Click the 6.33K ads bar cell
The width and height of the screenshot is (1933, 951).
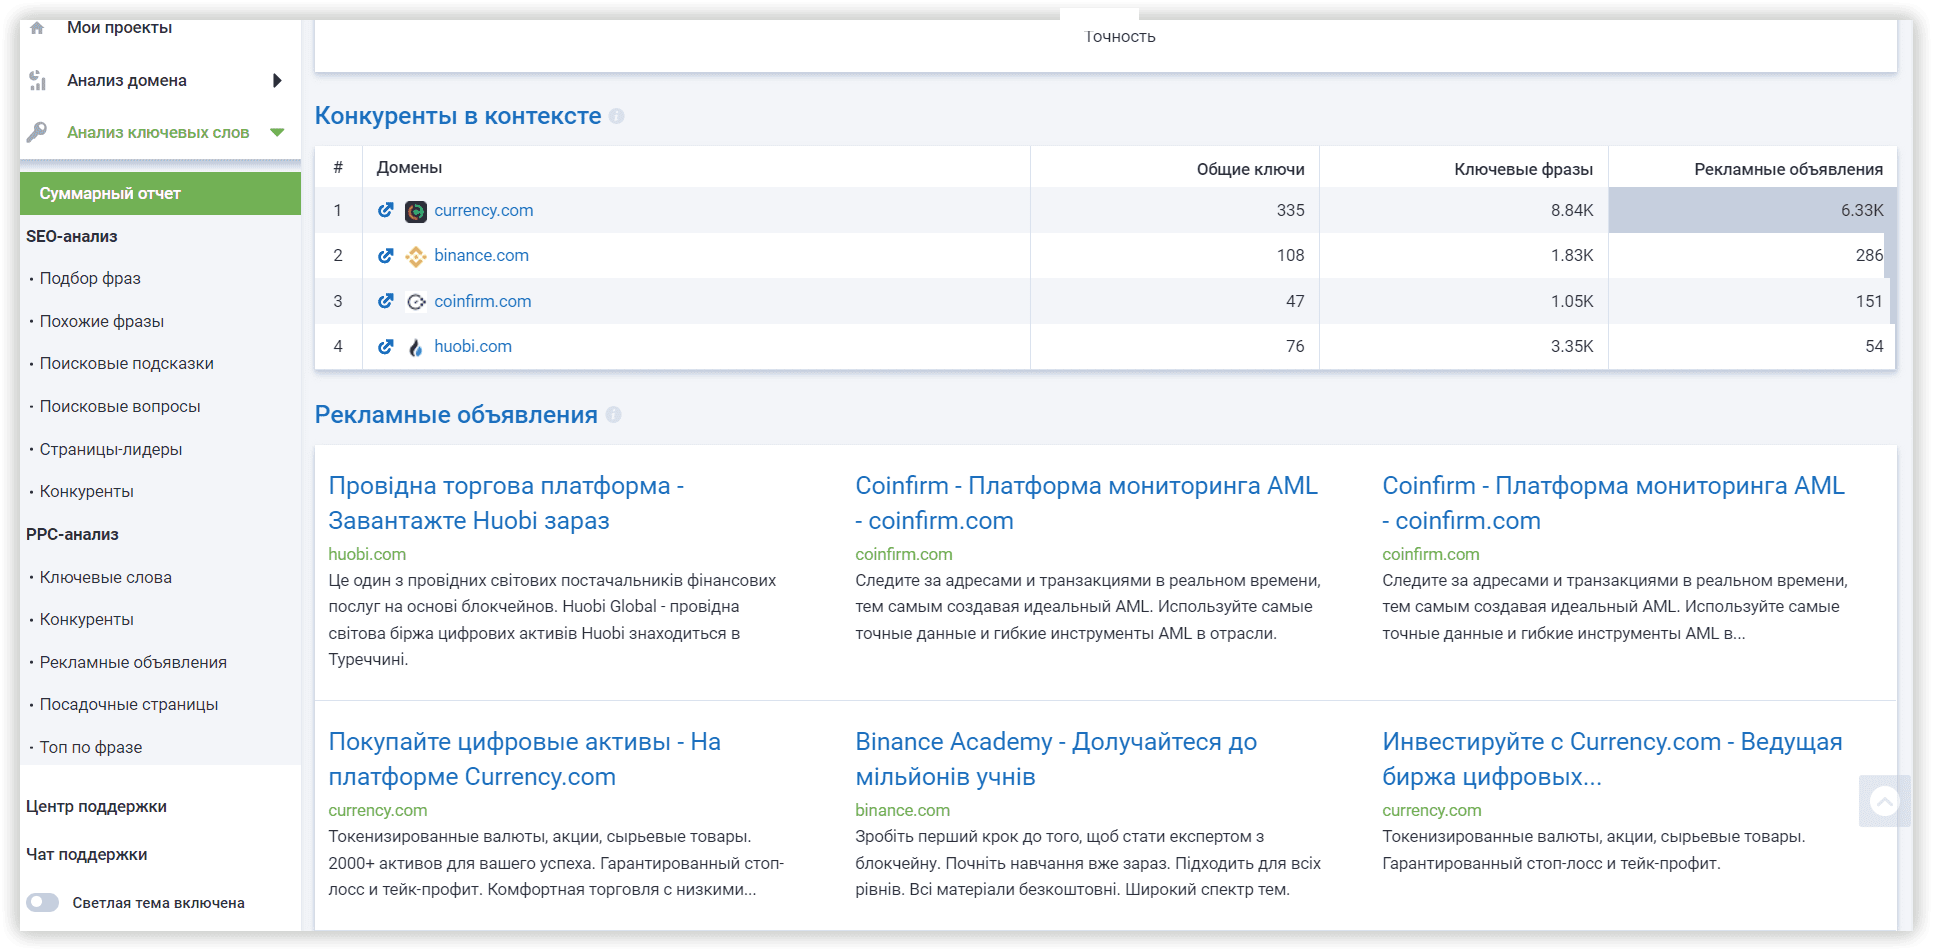click(x=1752, y=210)
